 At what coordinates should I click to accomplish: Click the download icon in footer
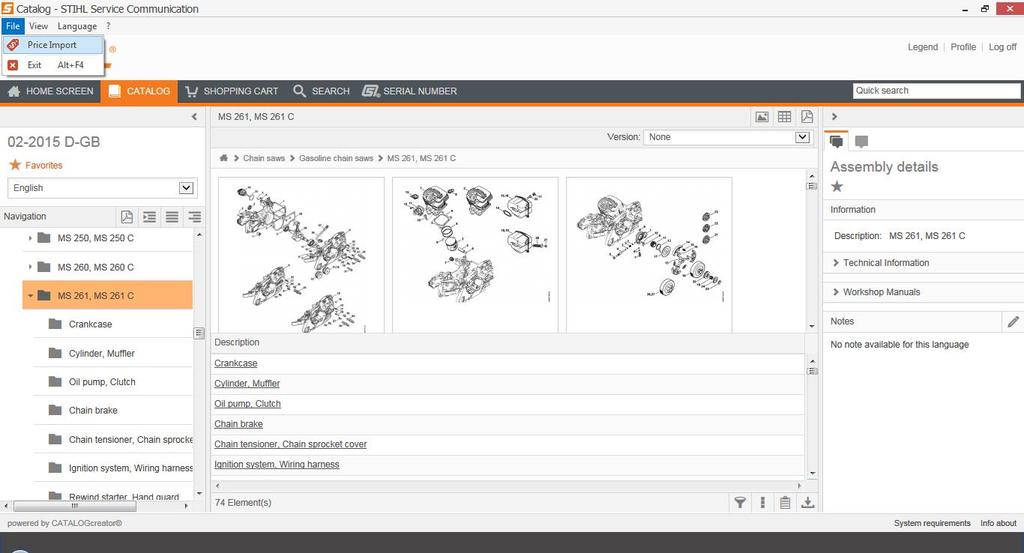tap(808, 503)
